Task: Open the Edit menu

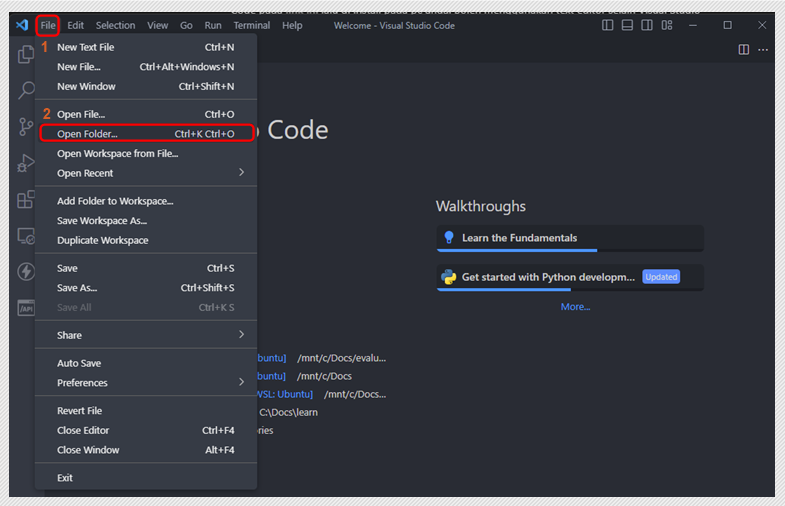Action: click(76, 25)
